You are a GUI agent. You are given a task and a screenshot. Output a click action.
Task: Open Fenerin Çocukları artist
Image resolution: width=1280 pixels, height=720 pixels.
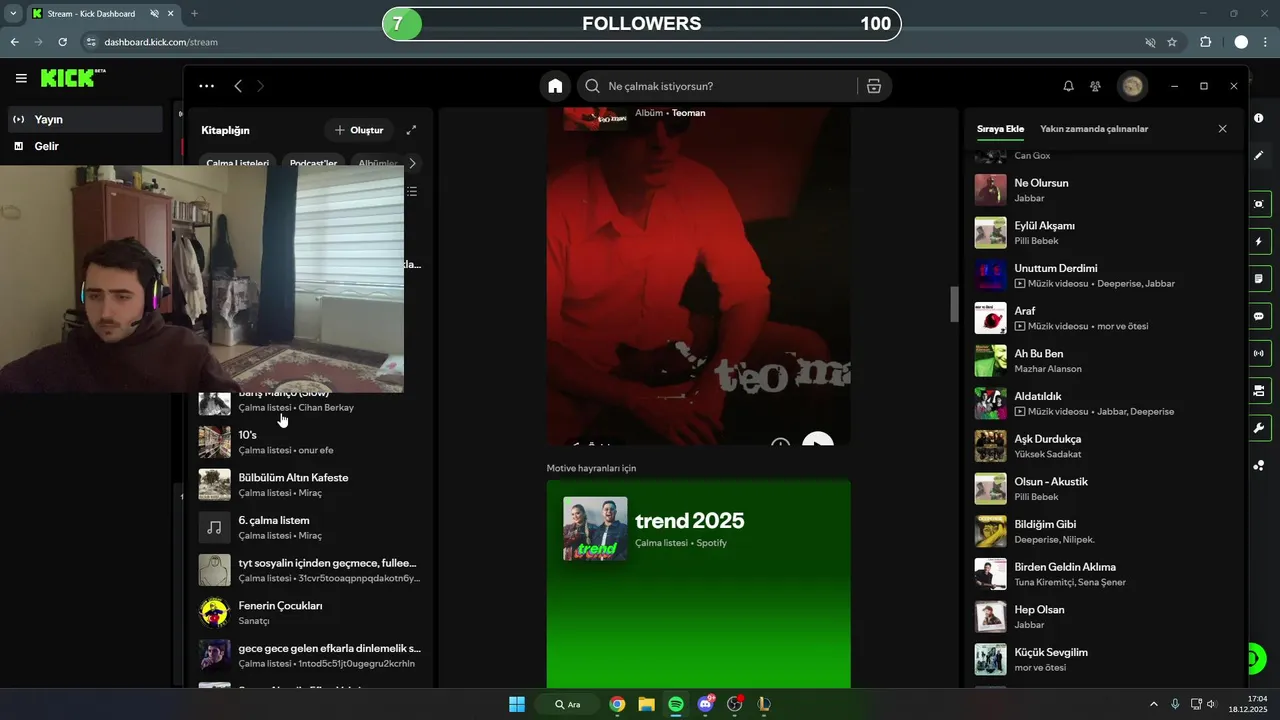coord(310,612)
